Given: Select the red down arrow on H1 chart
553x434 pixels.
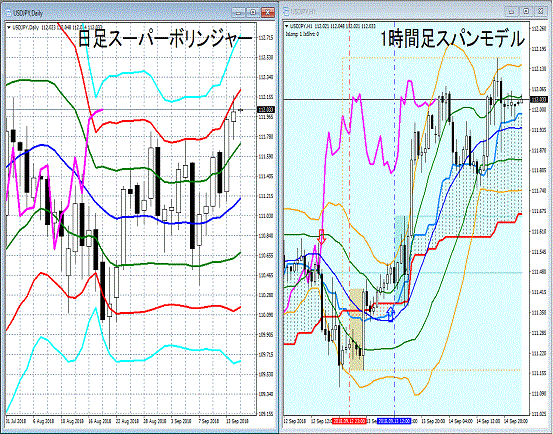Looking at the screenshot, I should (x=321, y=237).
